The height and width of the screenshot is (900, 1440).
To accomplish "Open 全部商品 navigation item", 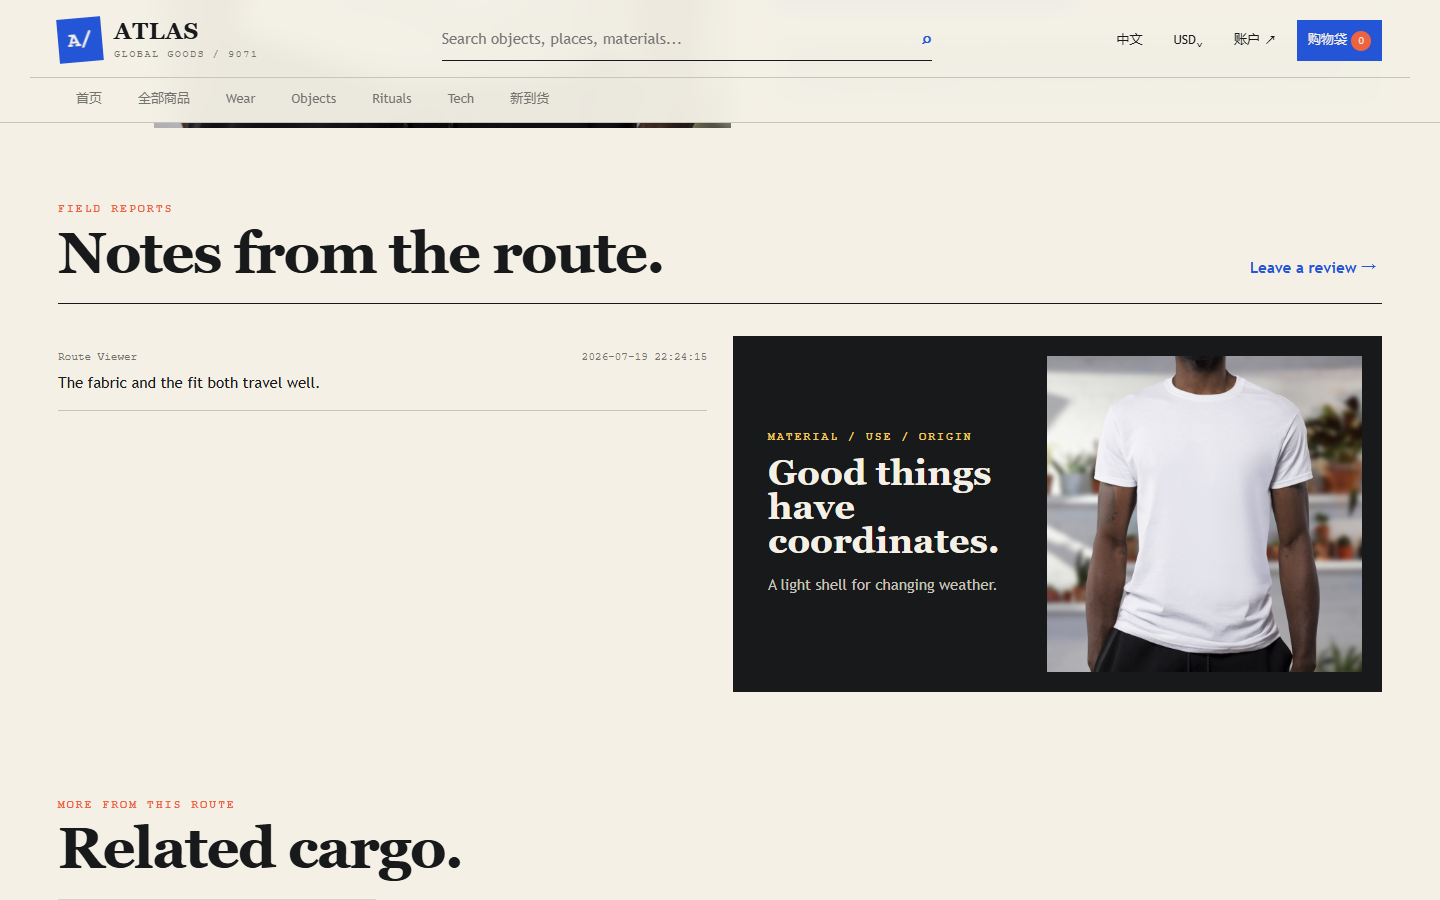I will [164, 98].
